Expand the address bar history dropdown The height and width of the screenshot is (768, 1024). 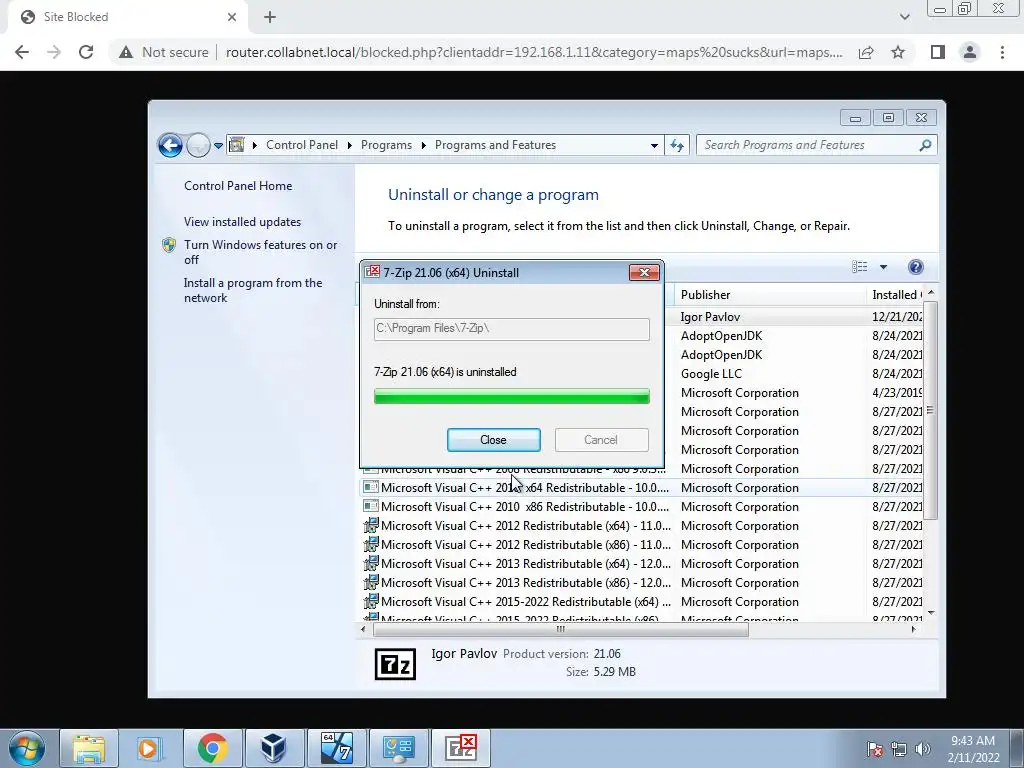[654, 146]
